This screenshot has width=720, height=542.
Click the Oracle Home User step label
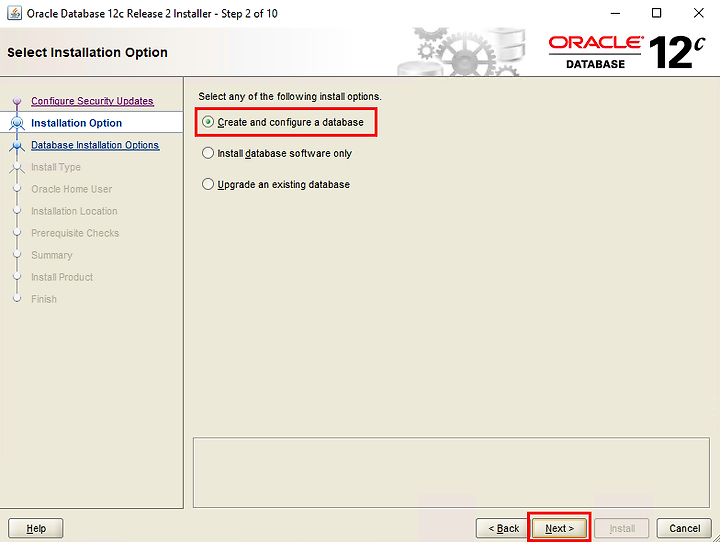pos(72,189)
